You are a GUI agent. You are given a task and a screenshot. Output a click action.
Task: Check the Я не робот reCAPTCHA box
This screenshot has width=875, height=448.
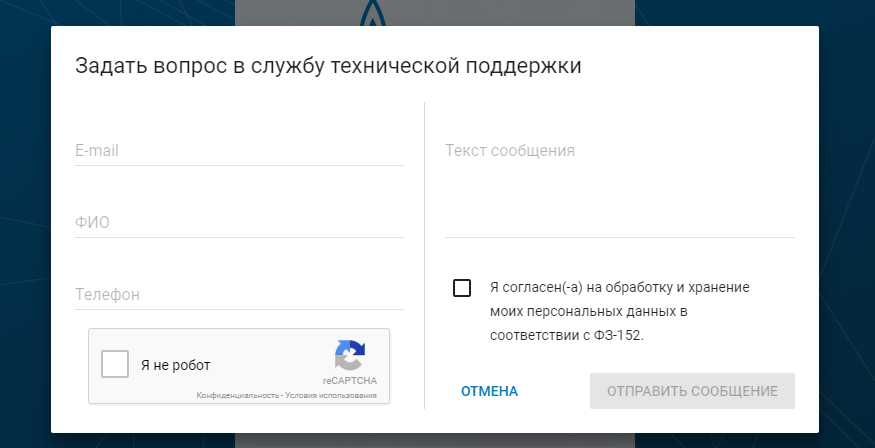[x=115, y=364]
